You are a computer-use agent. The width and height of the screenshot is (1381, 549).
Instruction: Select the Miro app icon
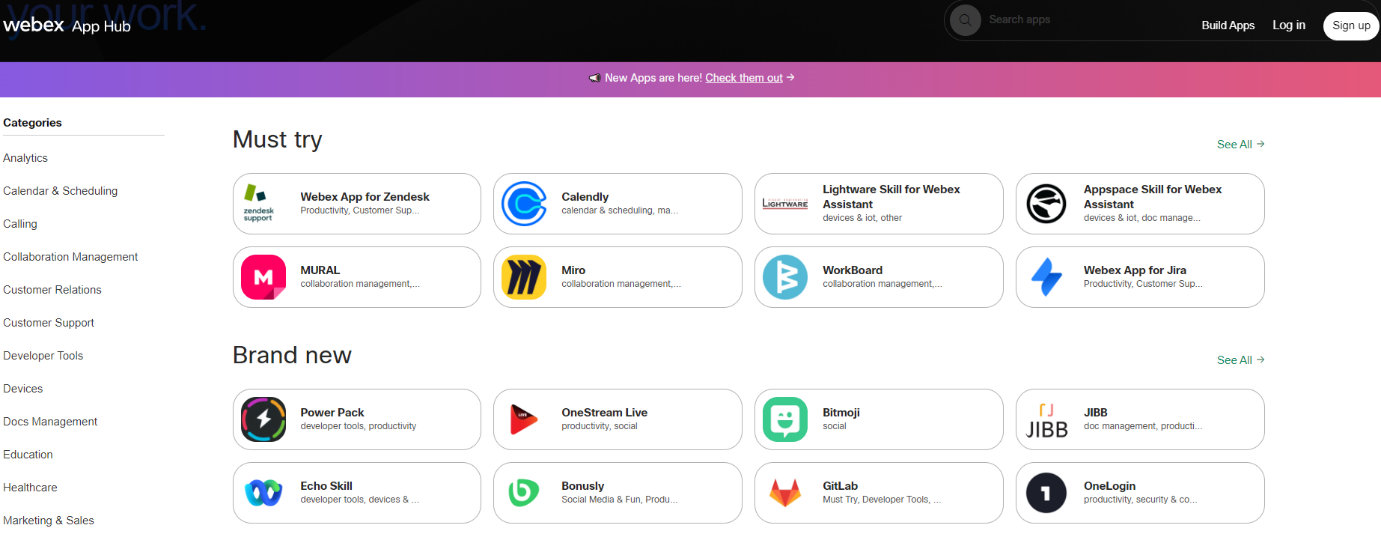click(524, 277)
